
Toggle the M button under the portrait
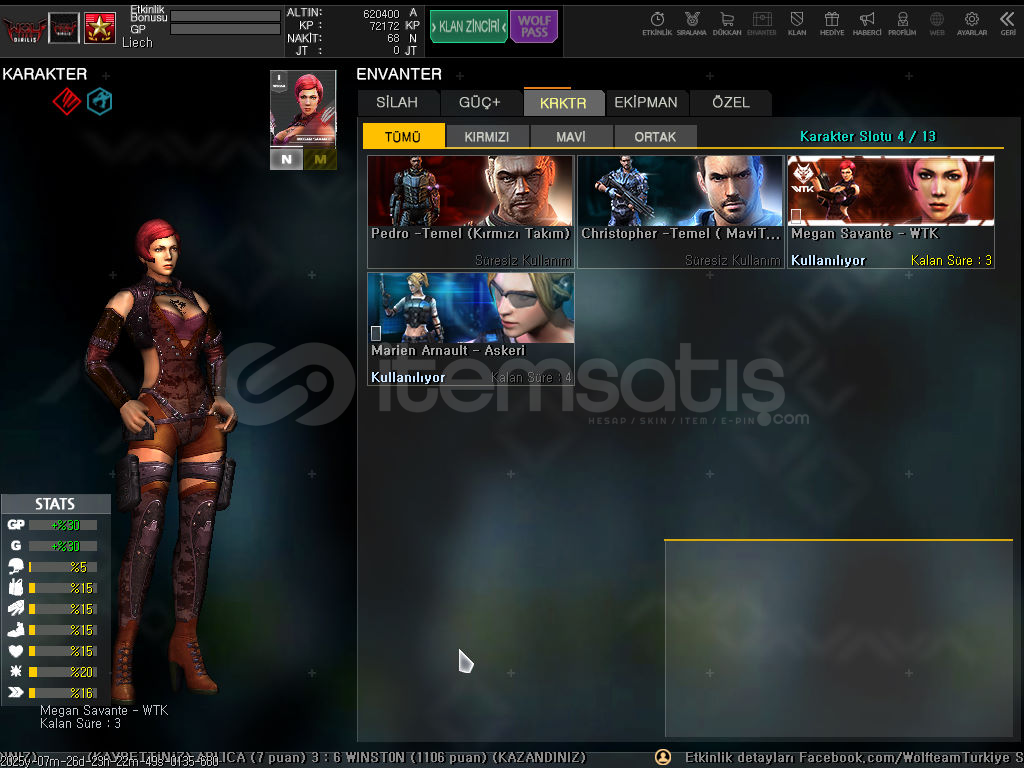pyautogui.click(x=320, y=159)
